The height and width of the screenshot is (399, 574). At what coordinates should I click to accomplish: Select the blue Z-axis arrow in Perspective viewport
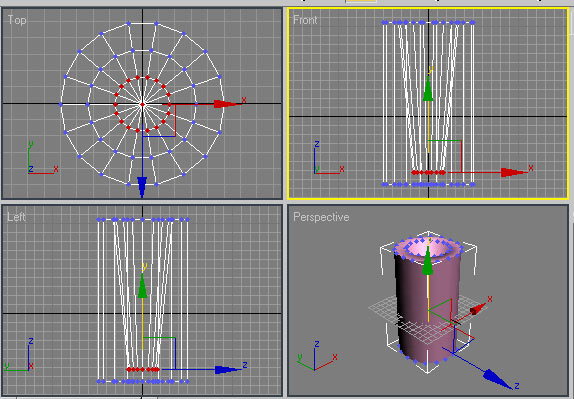496,379
